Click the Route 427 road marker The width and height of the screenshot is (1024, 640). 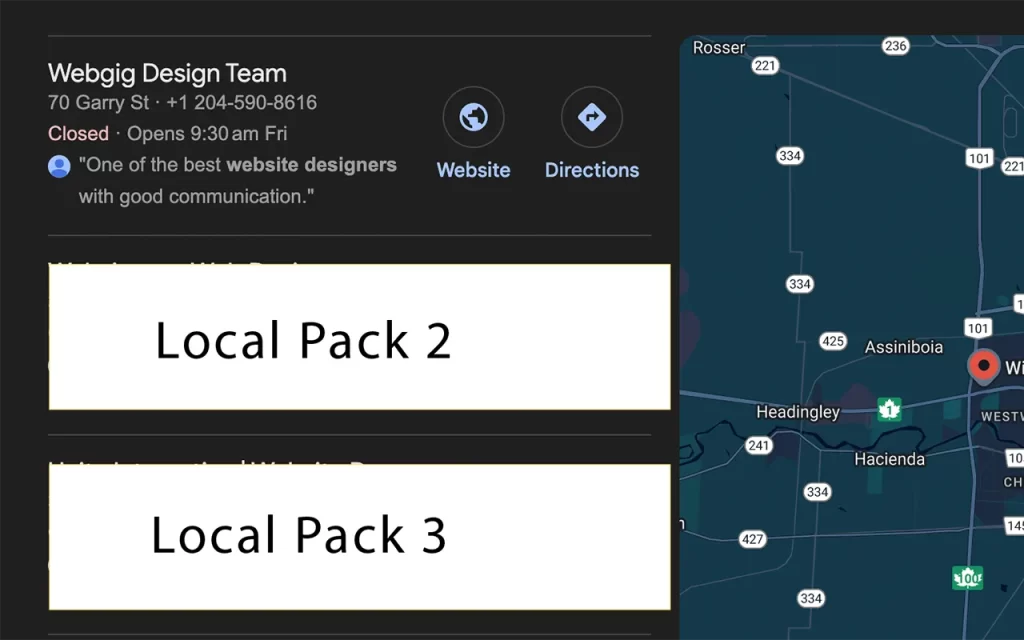[x=751, y=539]
